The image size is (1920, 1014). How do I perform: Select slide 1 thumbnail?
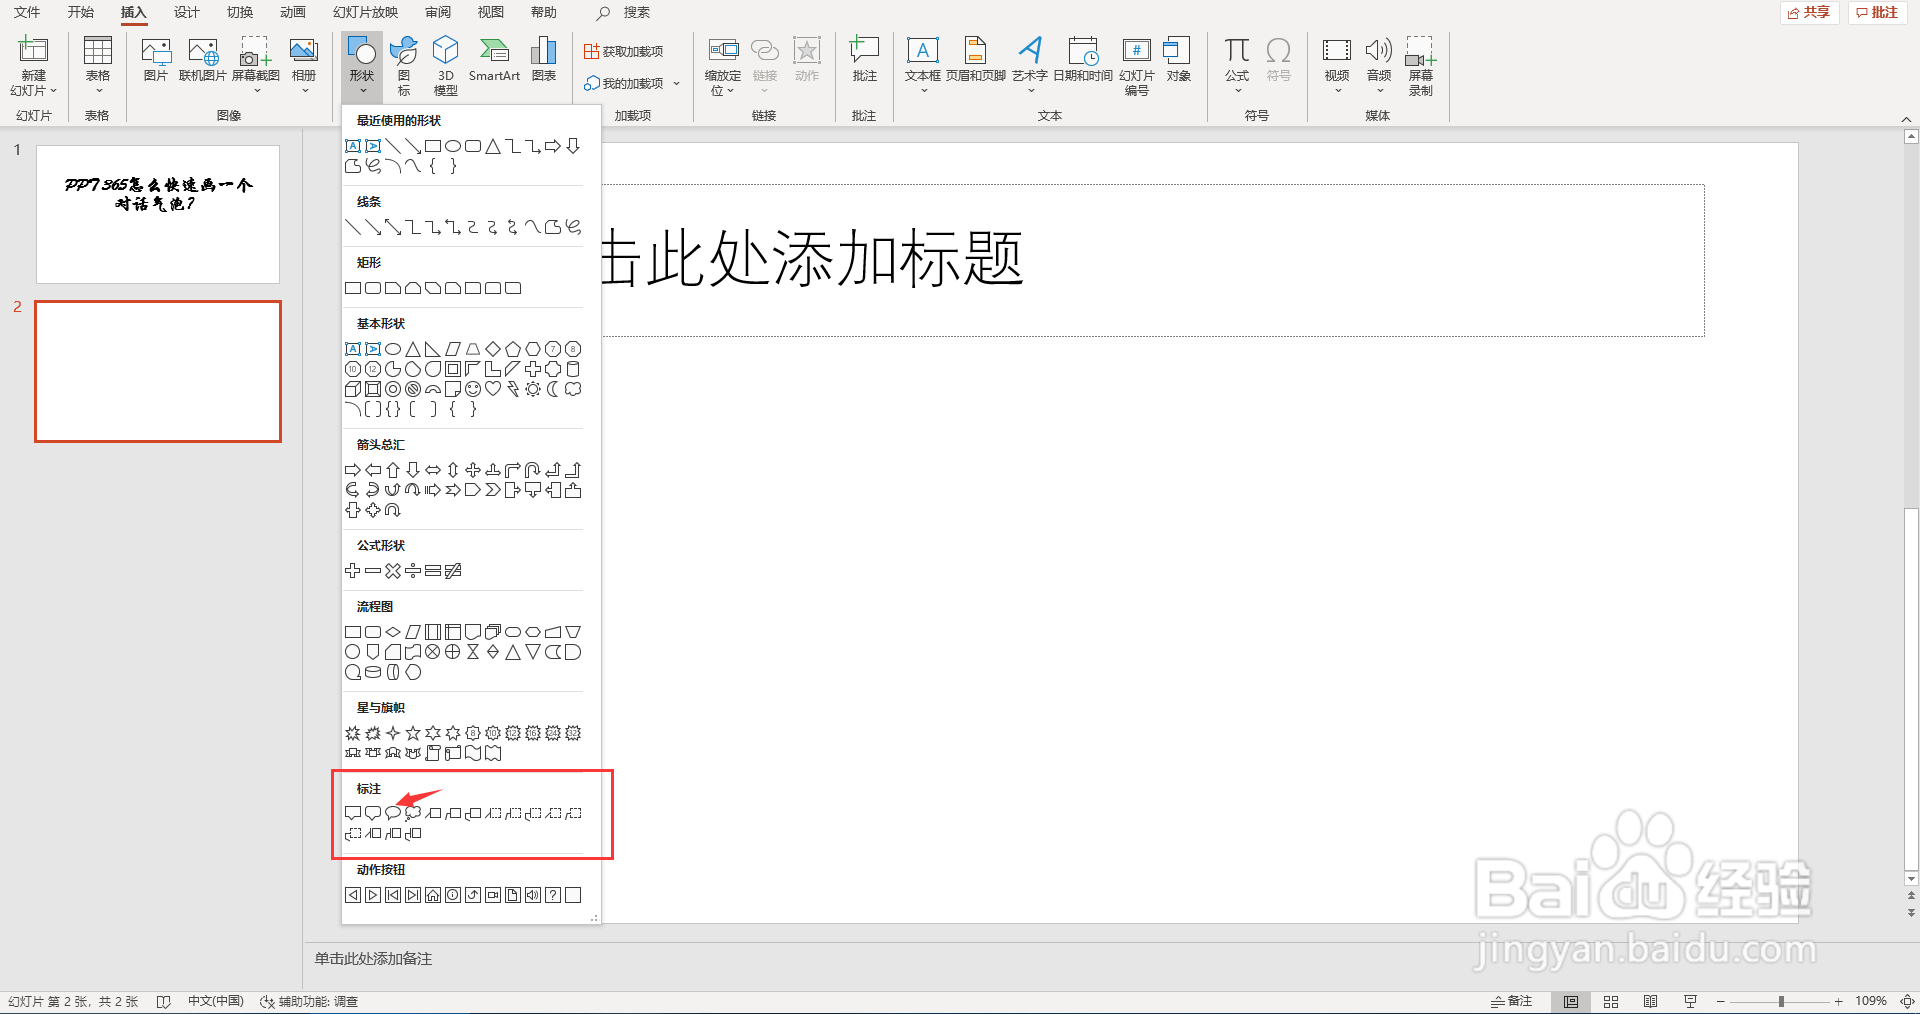tap(158, 214)
